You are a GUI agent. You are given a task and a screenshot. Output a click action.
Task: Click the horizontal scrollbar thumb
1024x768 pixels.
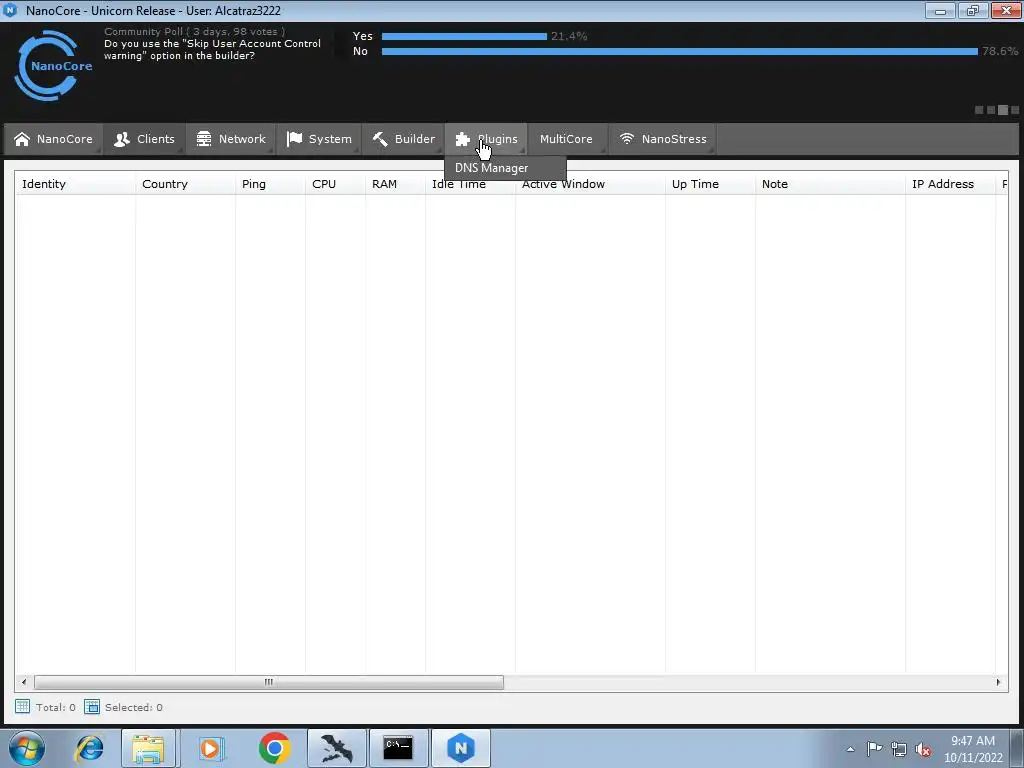pyautogui.click(x=268, y=682)
